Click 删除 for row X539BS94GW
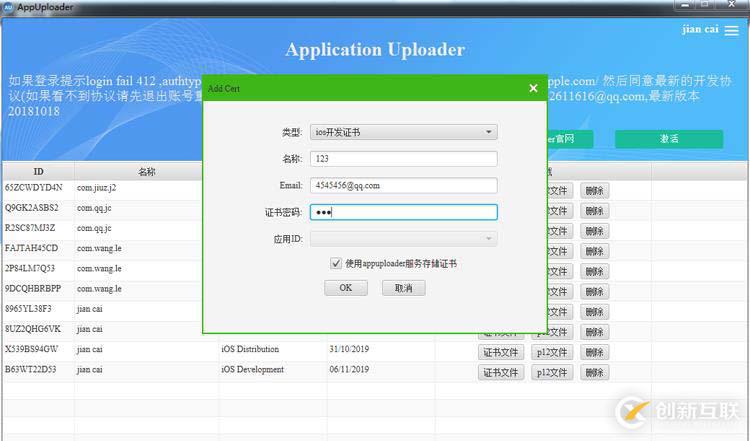Screen dimensions: 750x441 tap(595, 353)
